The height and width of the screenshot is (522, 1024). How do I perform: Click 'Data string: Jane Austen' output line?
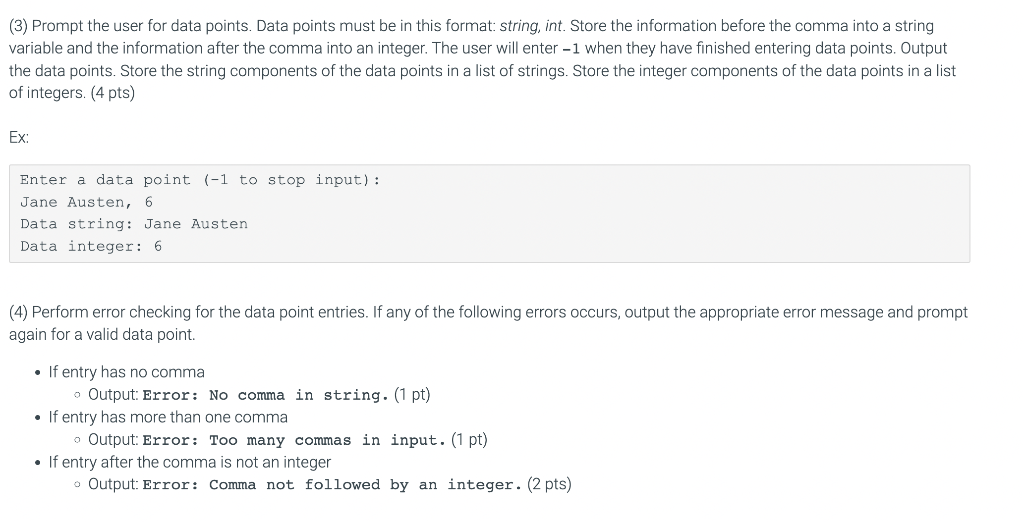134,224
